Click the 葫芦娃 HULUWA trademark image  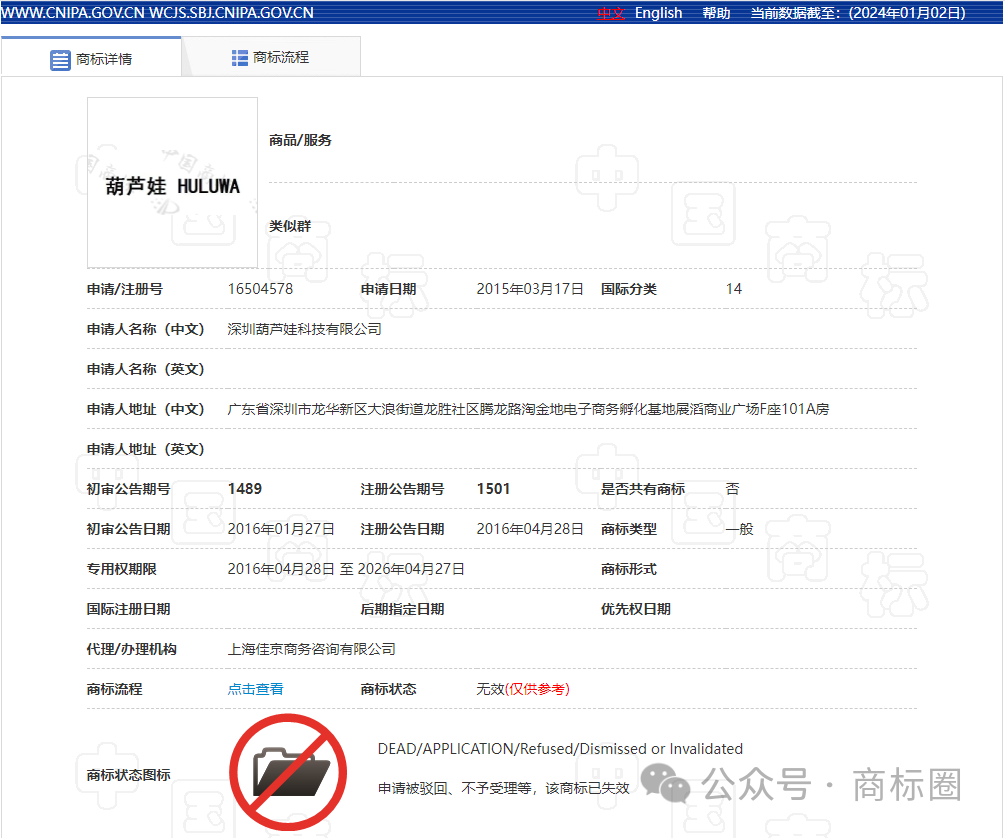(172, 183)
